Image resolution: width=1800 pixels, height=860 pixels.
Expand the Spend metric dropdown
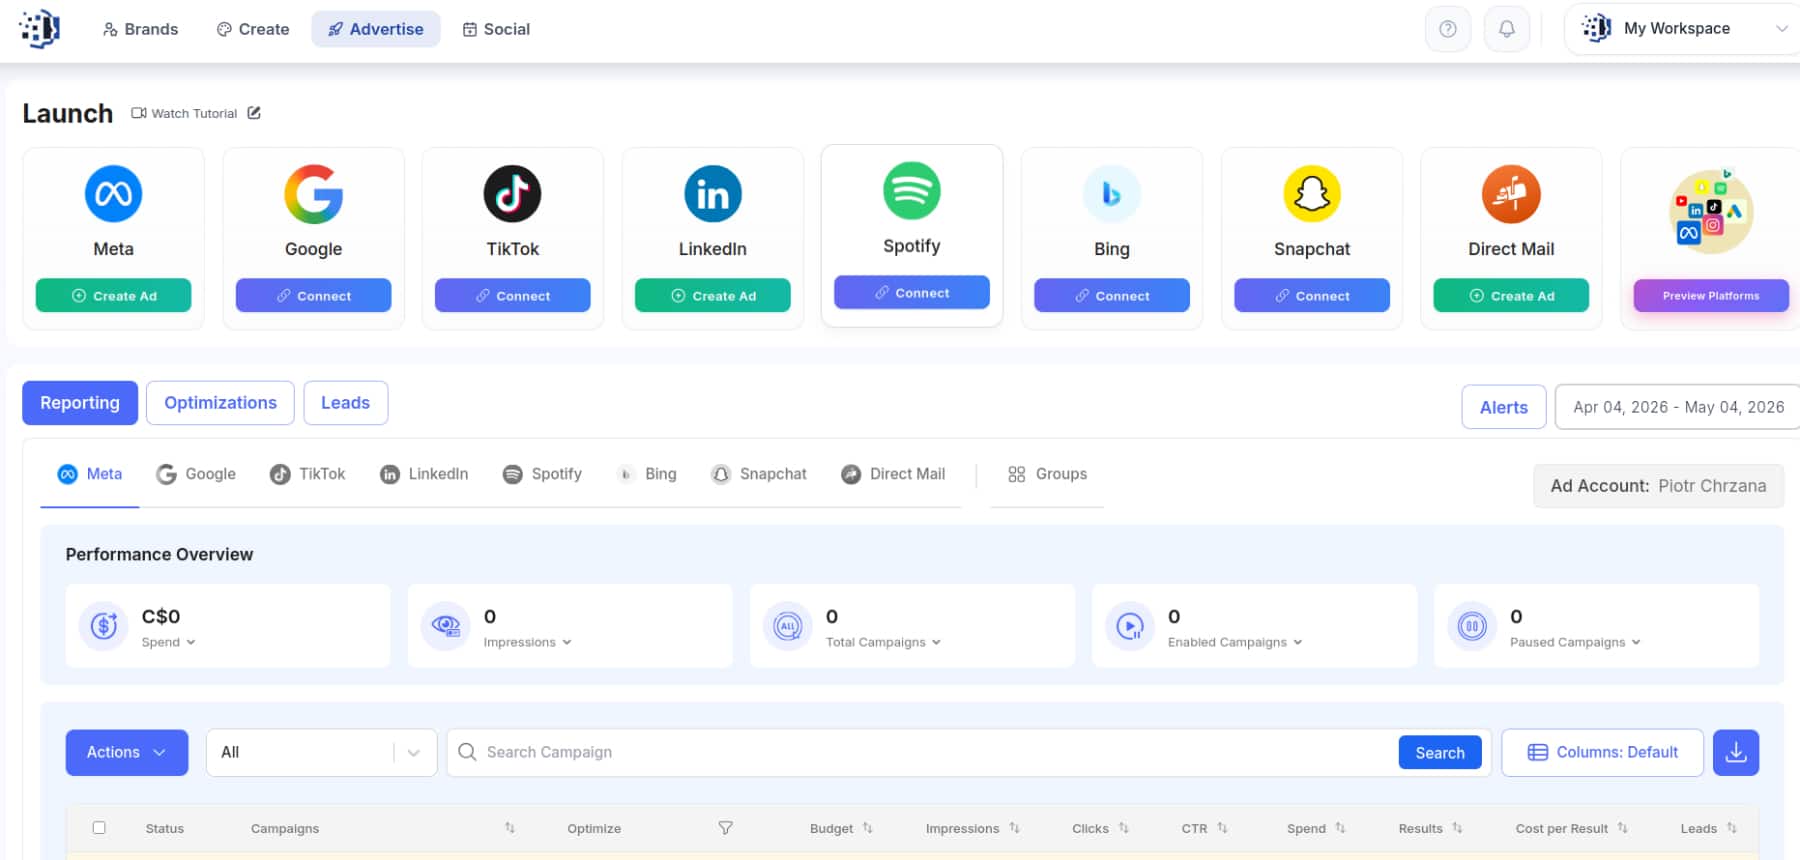168,642
